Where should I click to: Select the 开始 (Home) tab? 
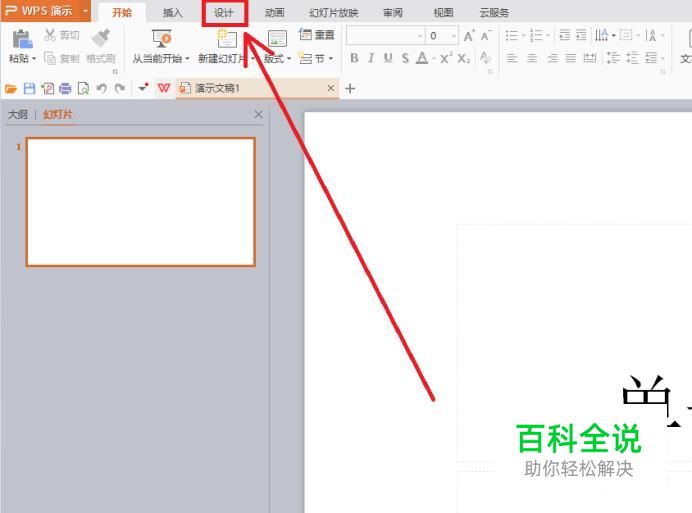coord(122,13)
